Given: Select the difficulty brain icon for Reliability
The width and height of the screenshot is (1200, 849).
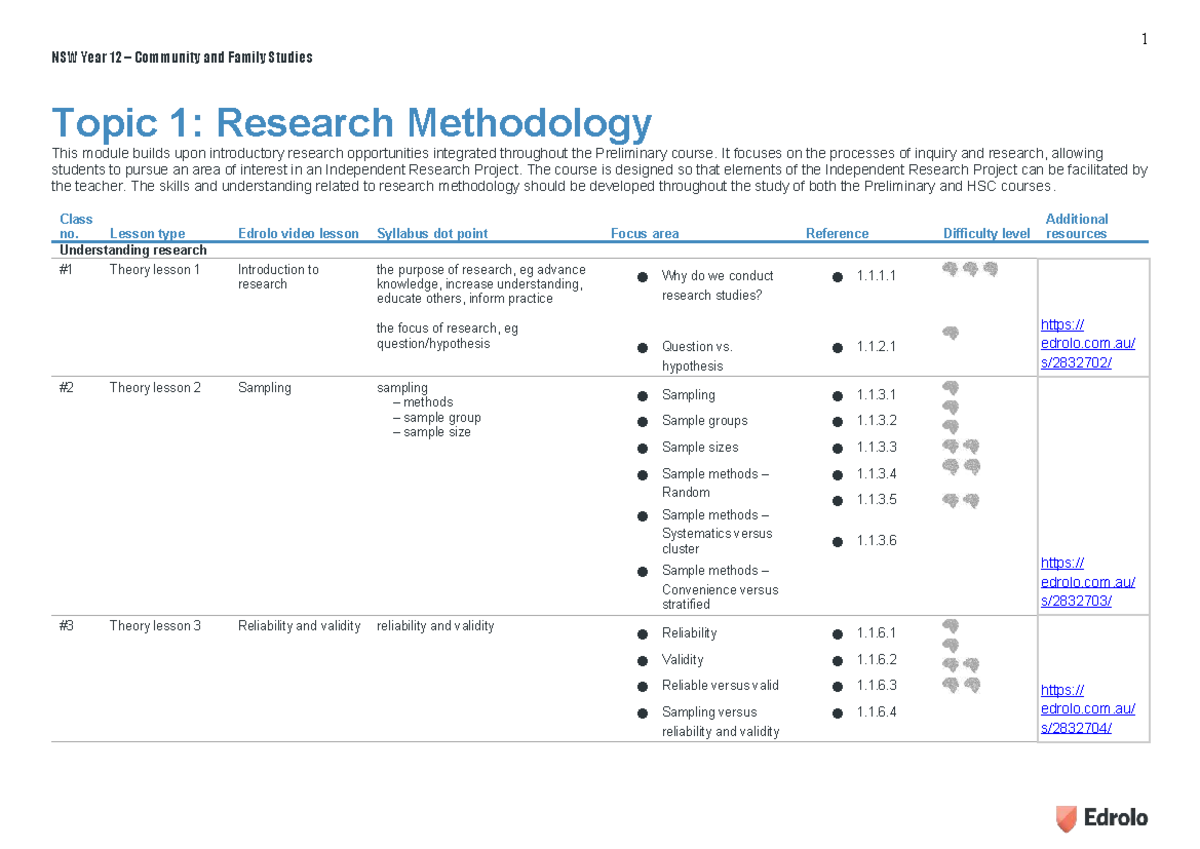Looking at the screenshot, I should pyautogui.click(x=948, y=628).
